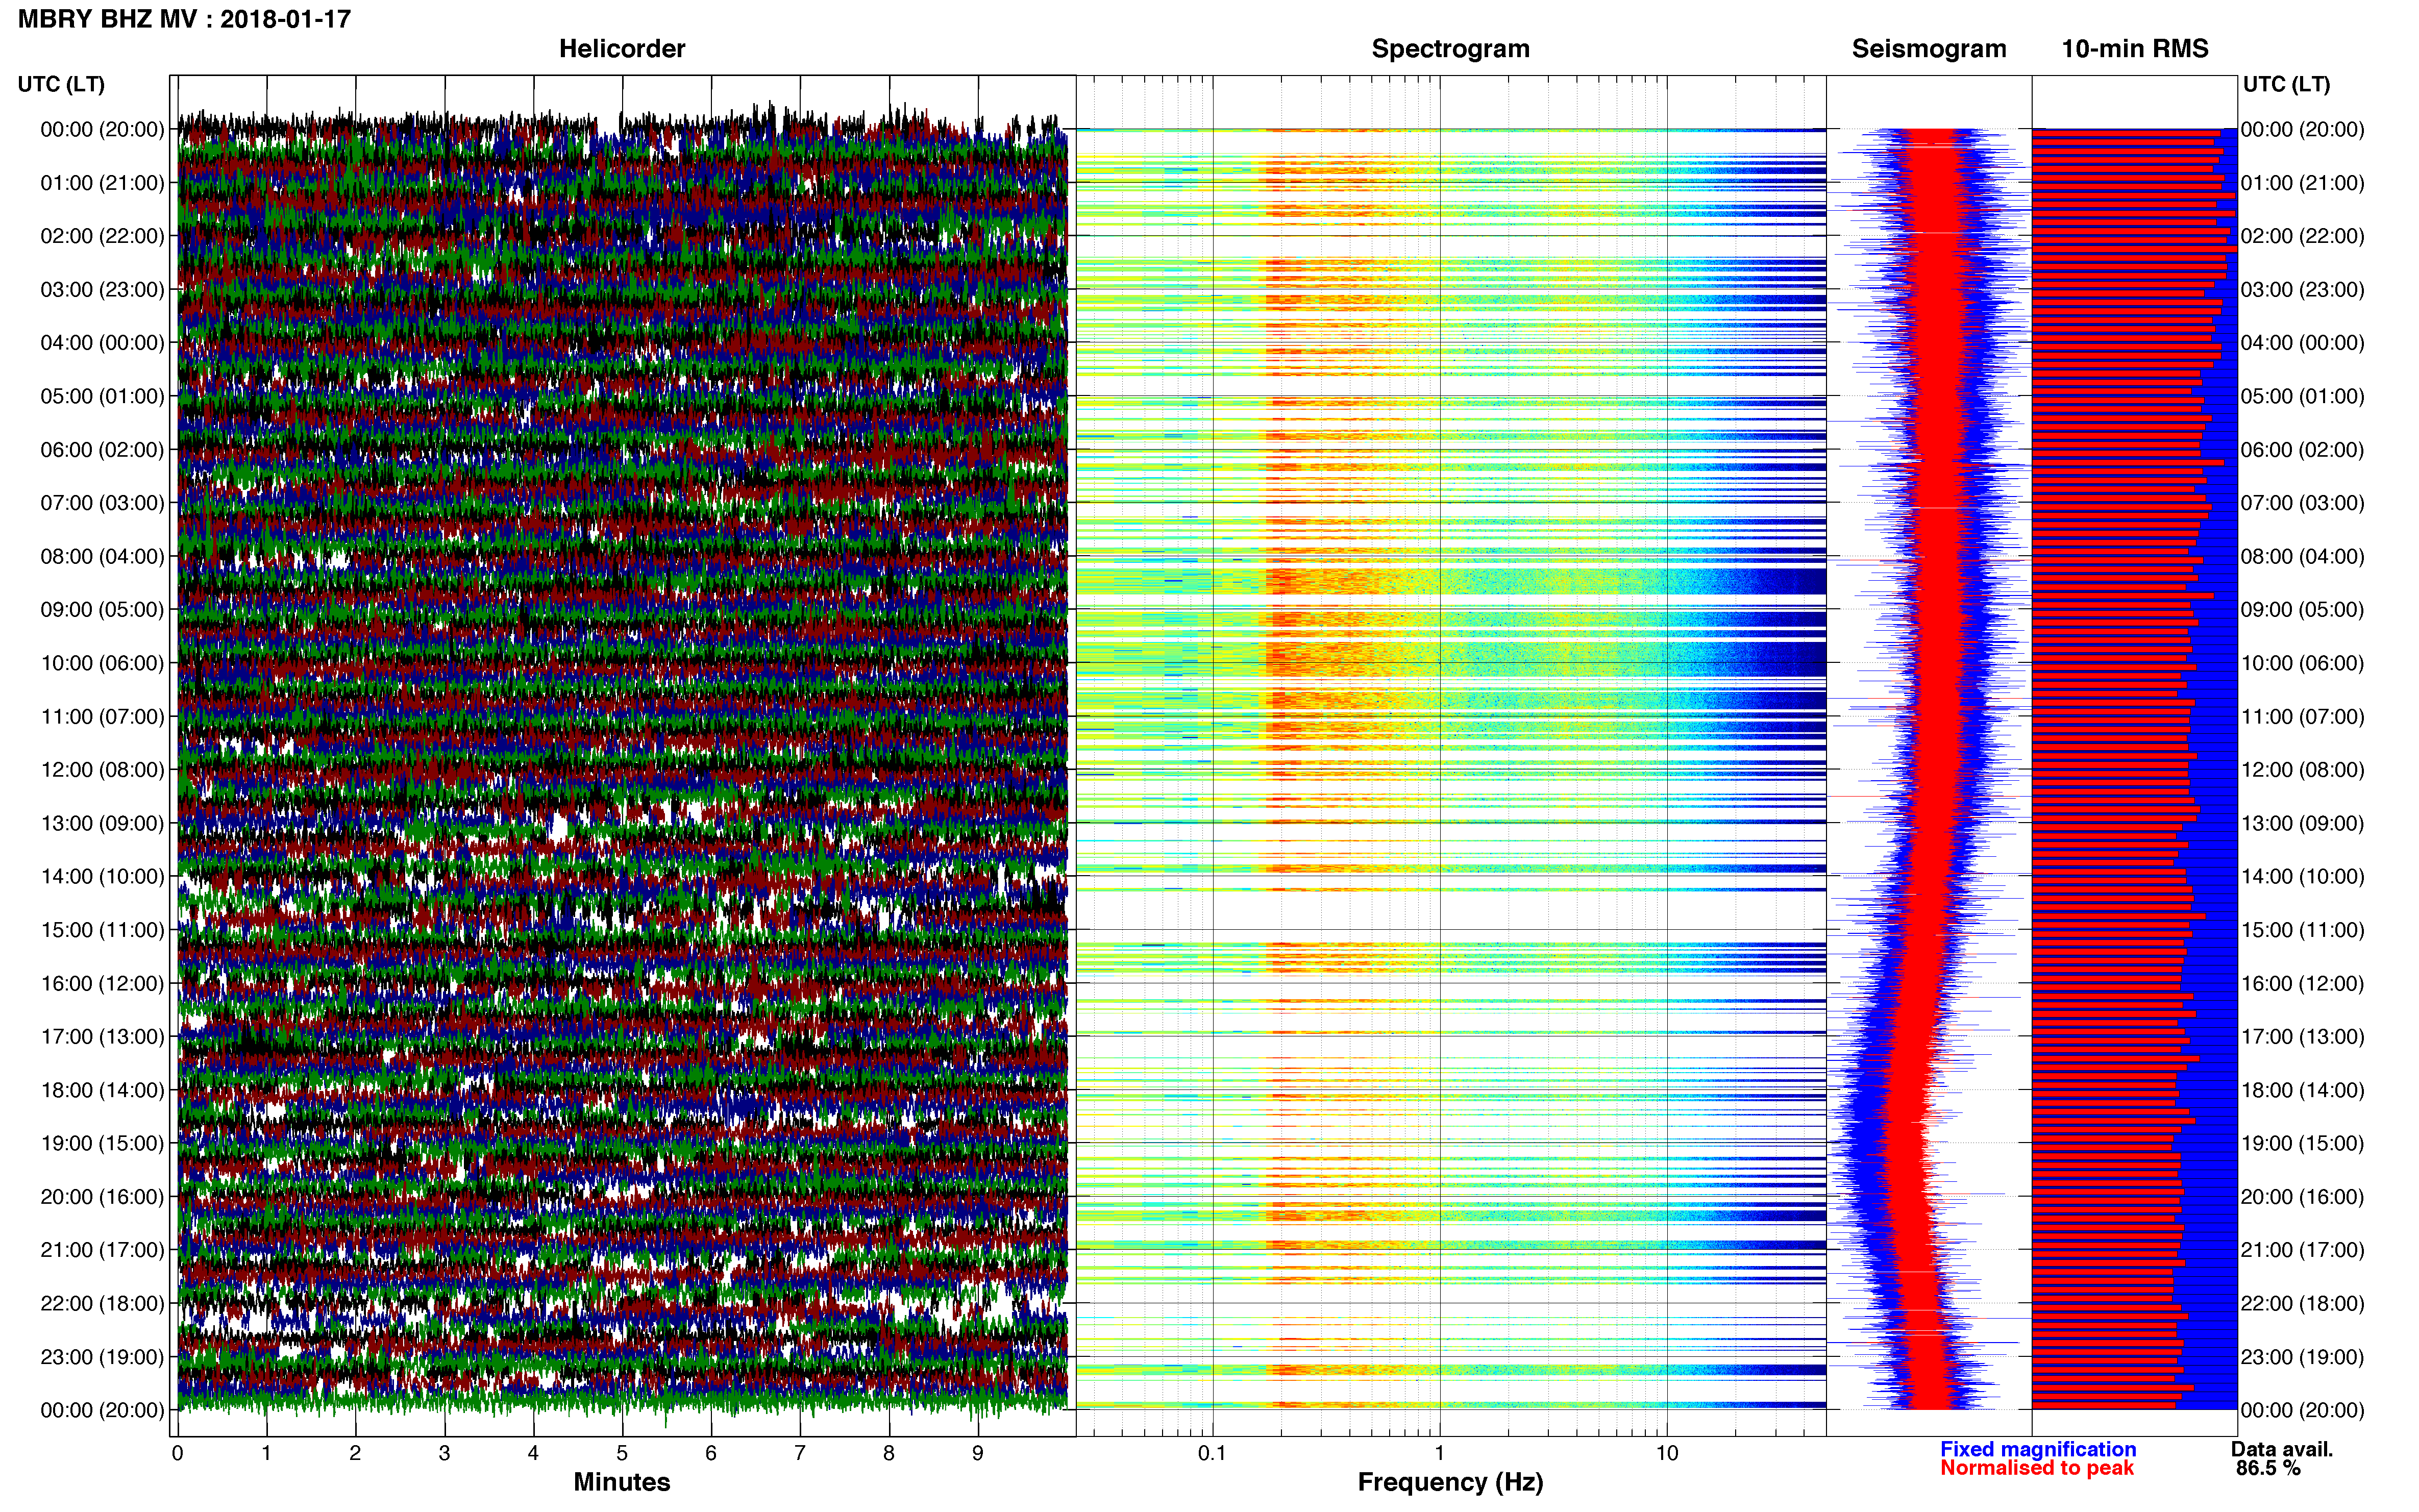The width and height of the screenshot is (2419, 1512).
Task: Click 14:00 (10:00) beside the RMS panel
Action: [x=2303, y=877]
